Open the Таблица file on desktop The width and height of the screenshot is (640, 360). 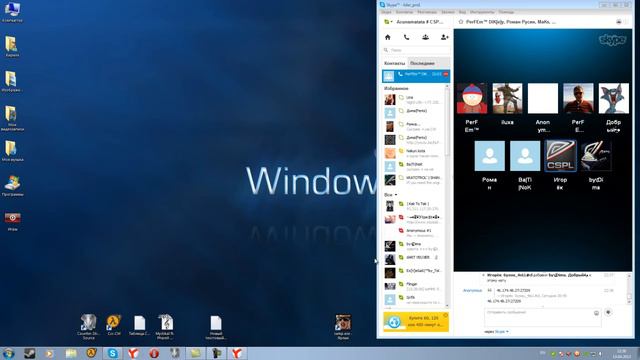[x=140, y=325]
